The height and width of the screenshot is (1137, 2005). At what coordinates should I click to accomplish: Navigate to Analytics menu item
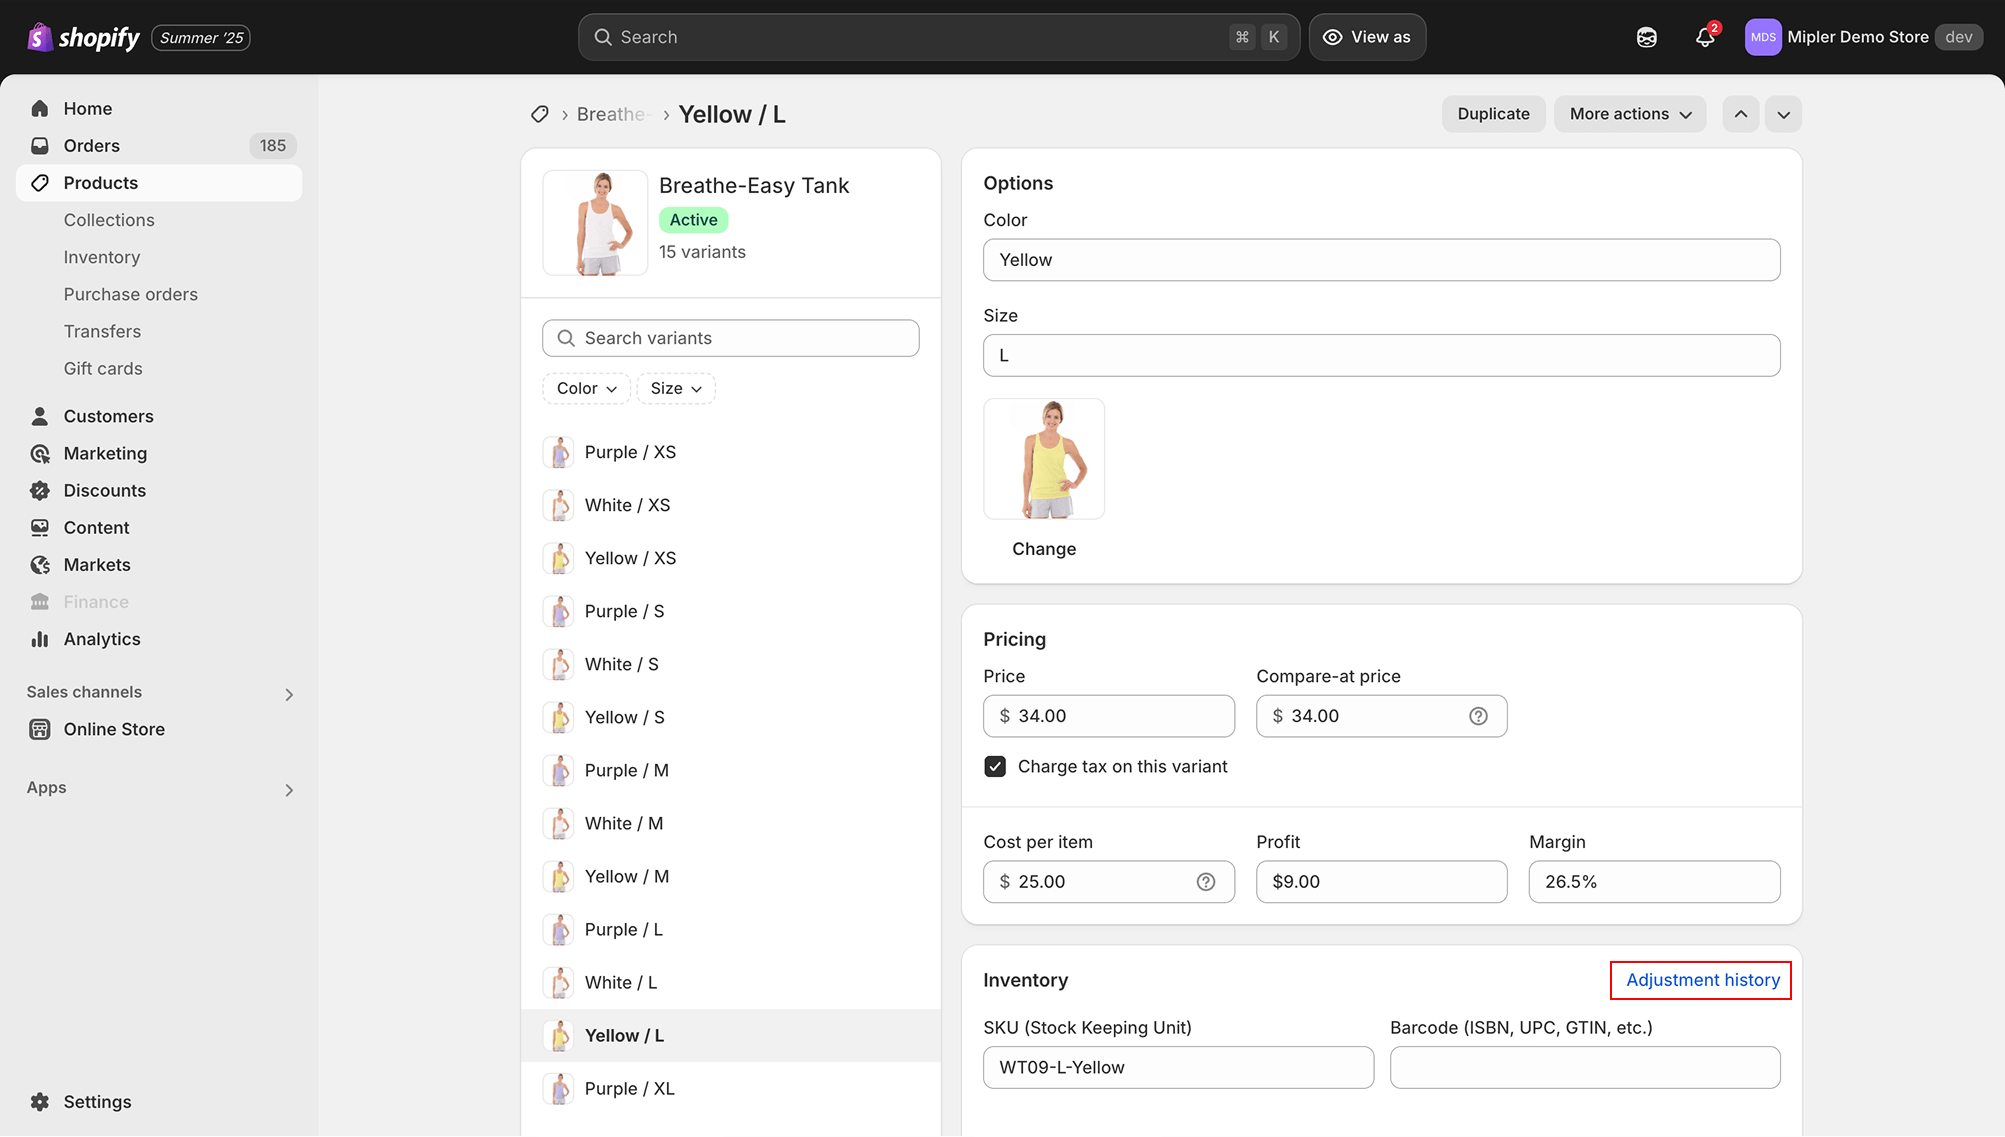pyautogui.click(x=102, y=639)
